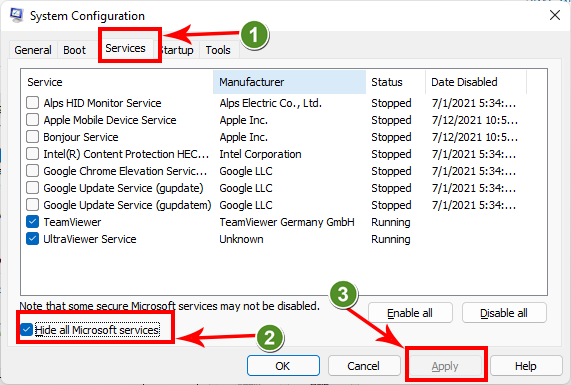Click the Unknown manufacturer cell

tap(241, 239)
